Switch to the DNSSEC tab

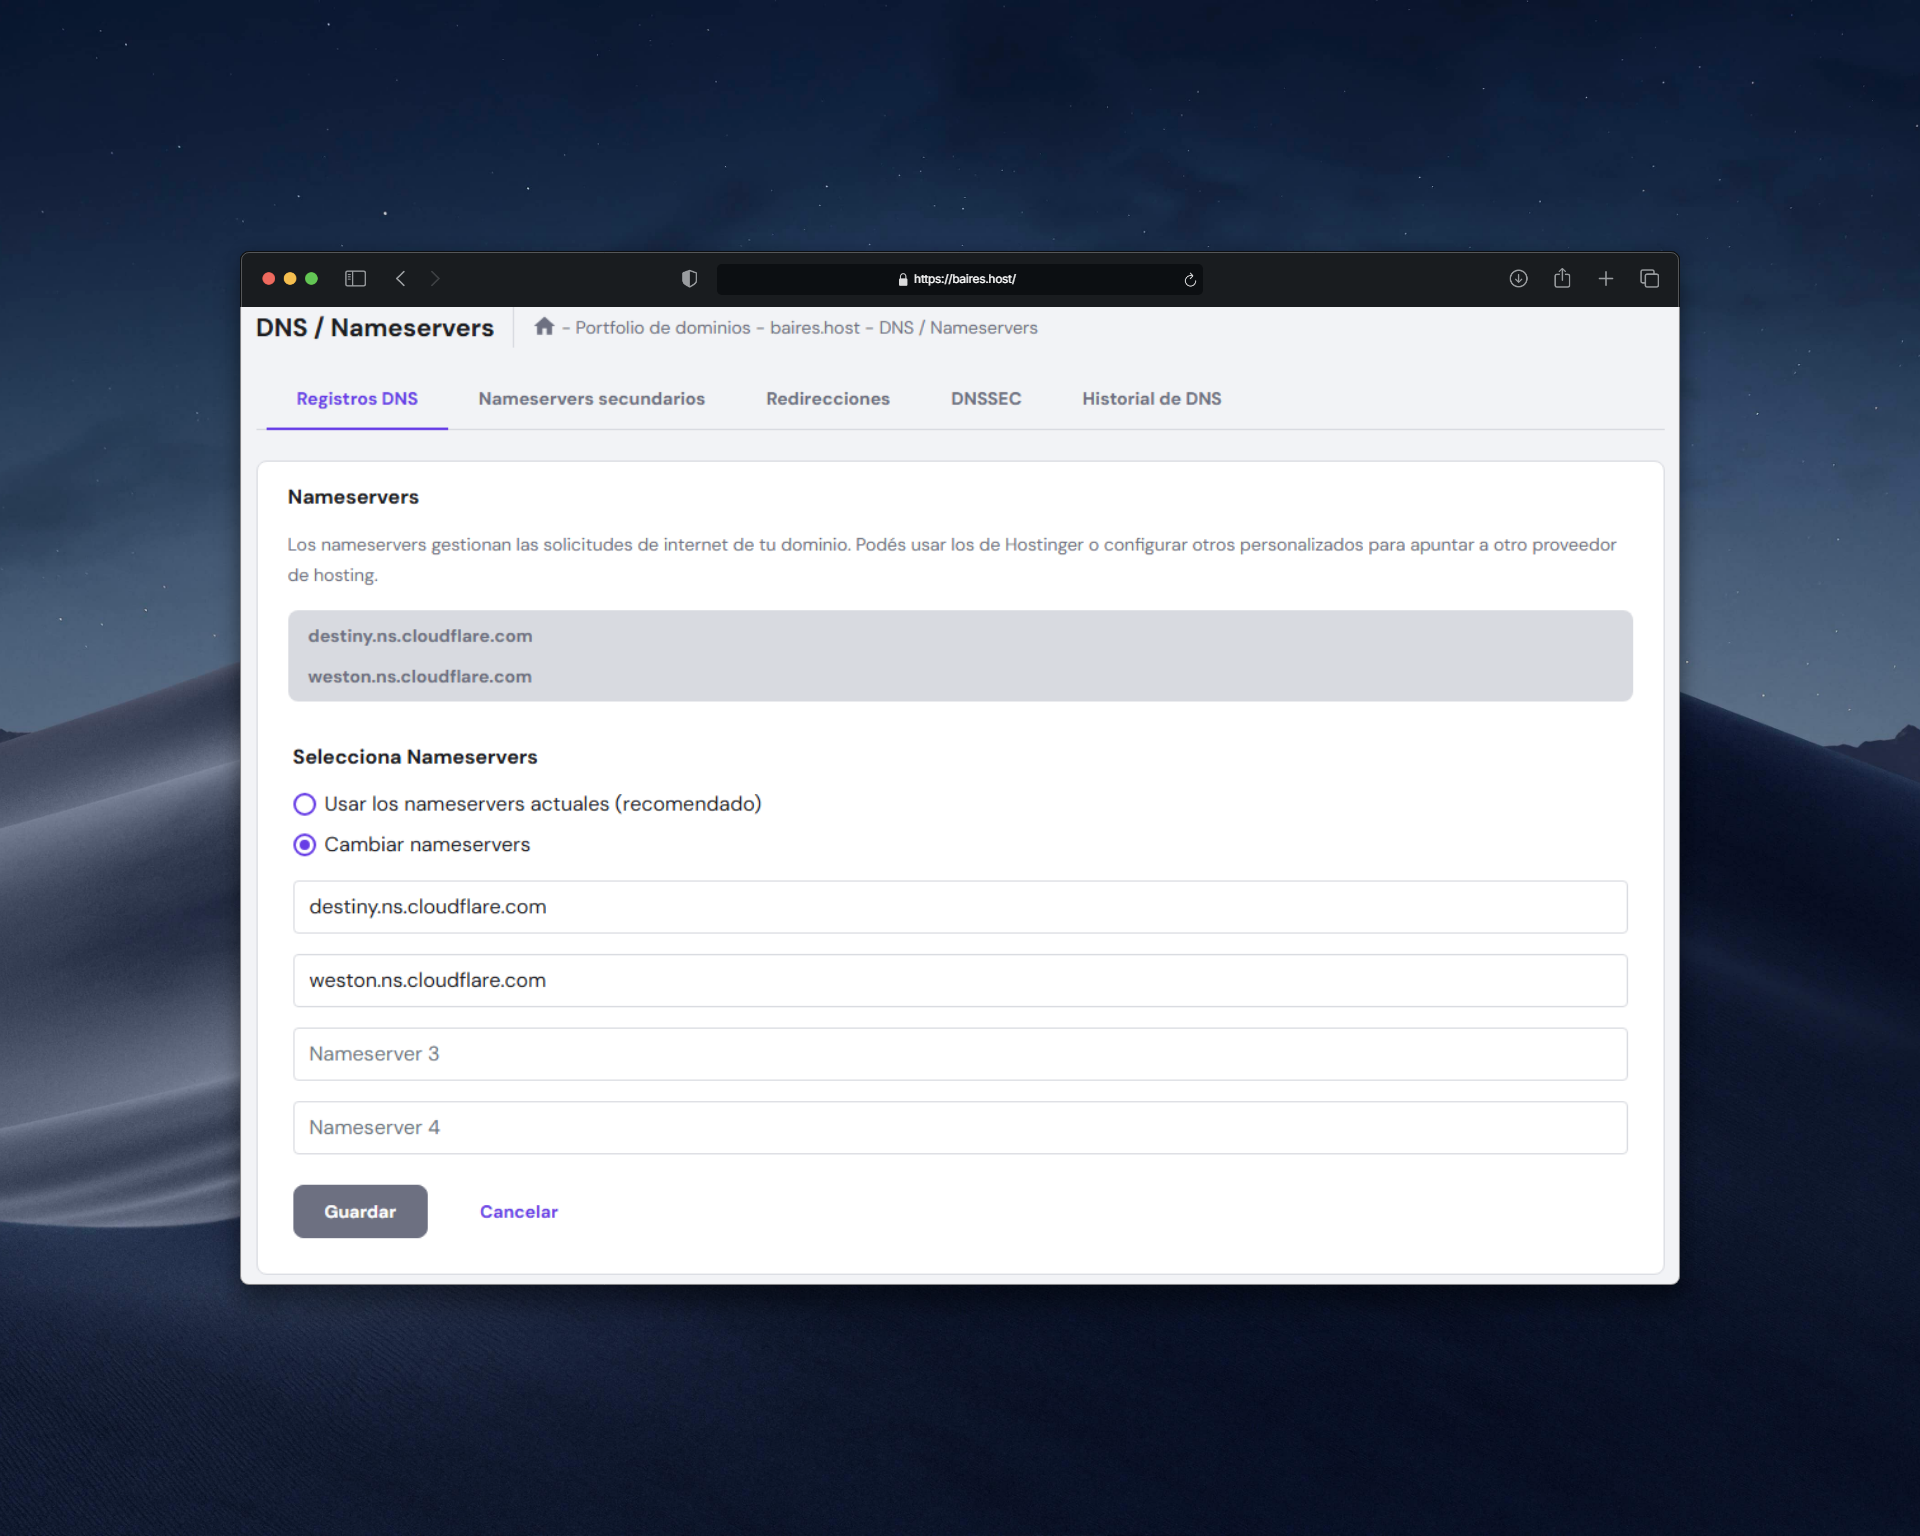(x=985, y=399)
